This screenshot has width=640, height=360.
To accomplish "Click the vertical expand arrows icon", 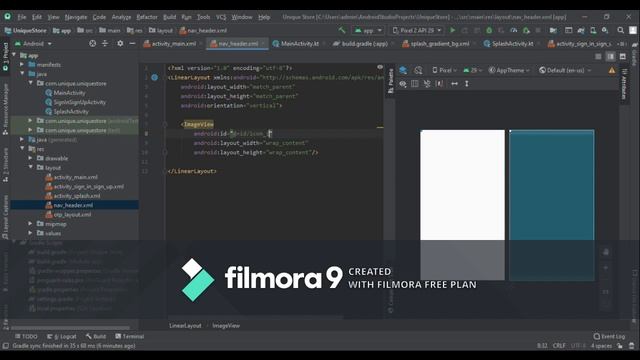I will (x=467, y=84).
